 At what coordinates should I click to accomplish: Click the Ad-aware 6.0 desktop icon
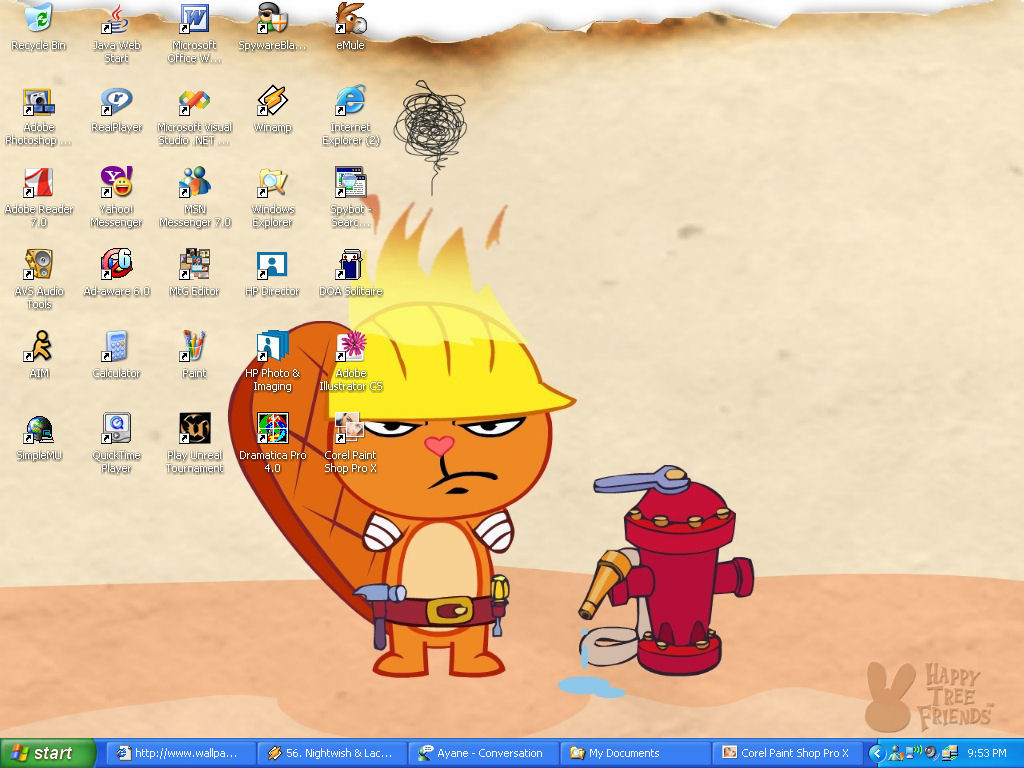tap(116, 274)
